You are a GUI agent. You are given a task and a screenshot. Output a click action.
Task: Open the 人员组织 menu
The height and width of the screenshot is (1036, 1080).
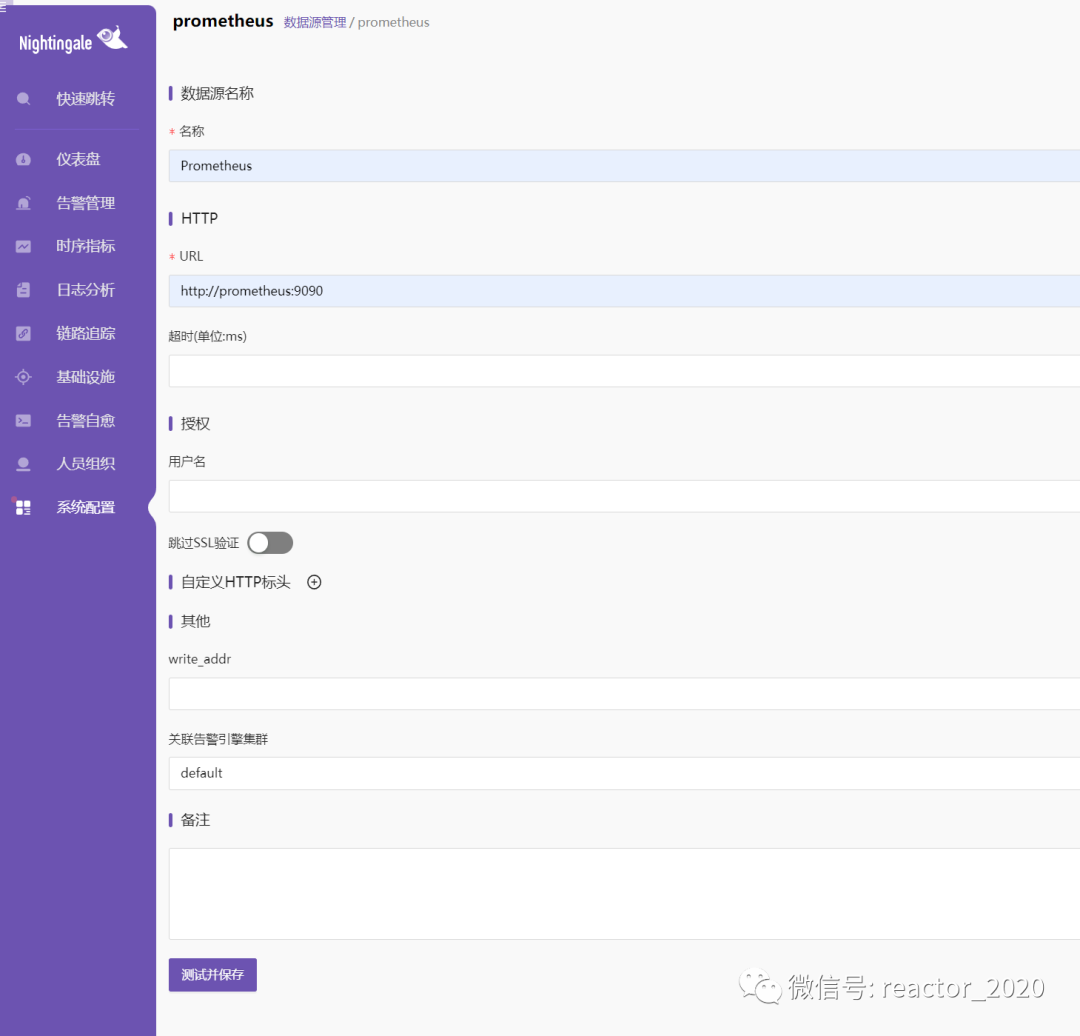[85, 464]
